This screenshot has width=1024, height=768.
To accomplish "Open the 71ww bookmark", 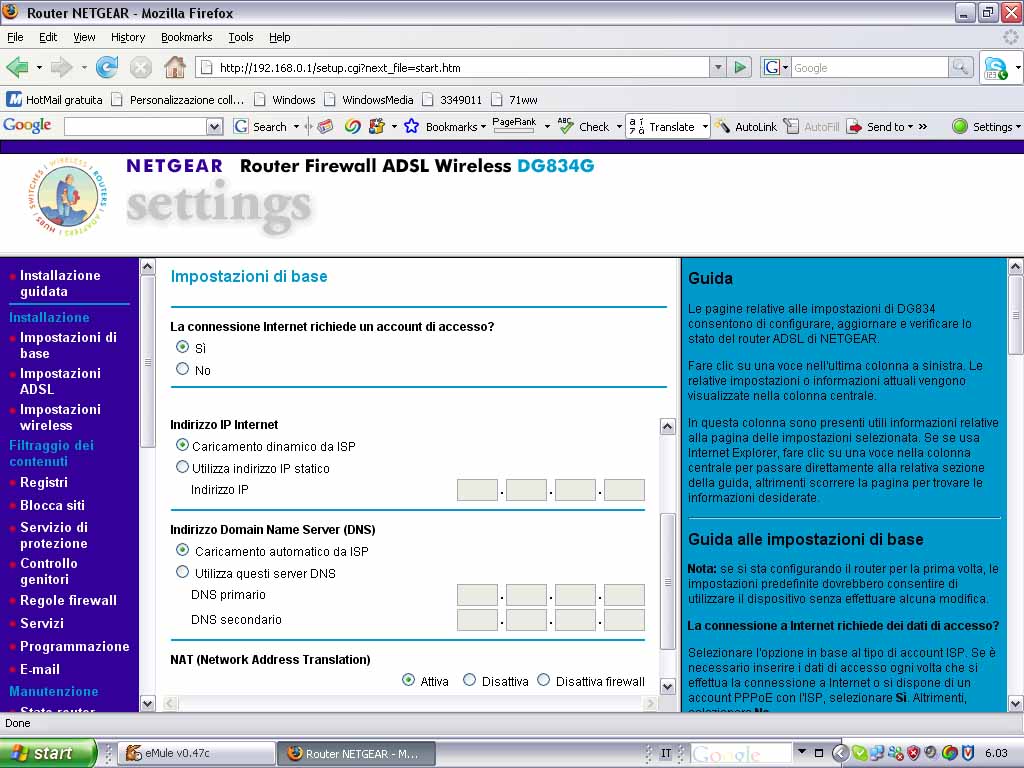I will click(515, 100).
